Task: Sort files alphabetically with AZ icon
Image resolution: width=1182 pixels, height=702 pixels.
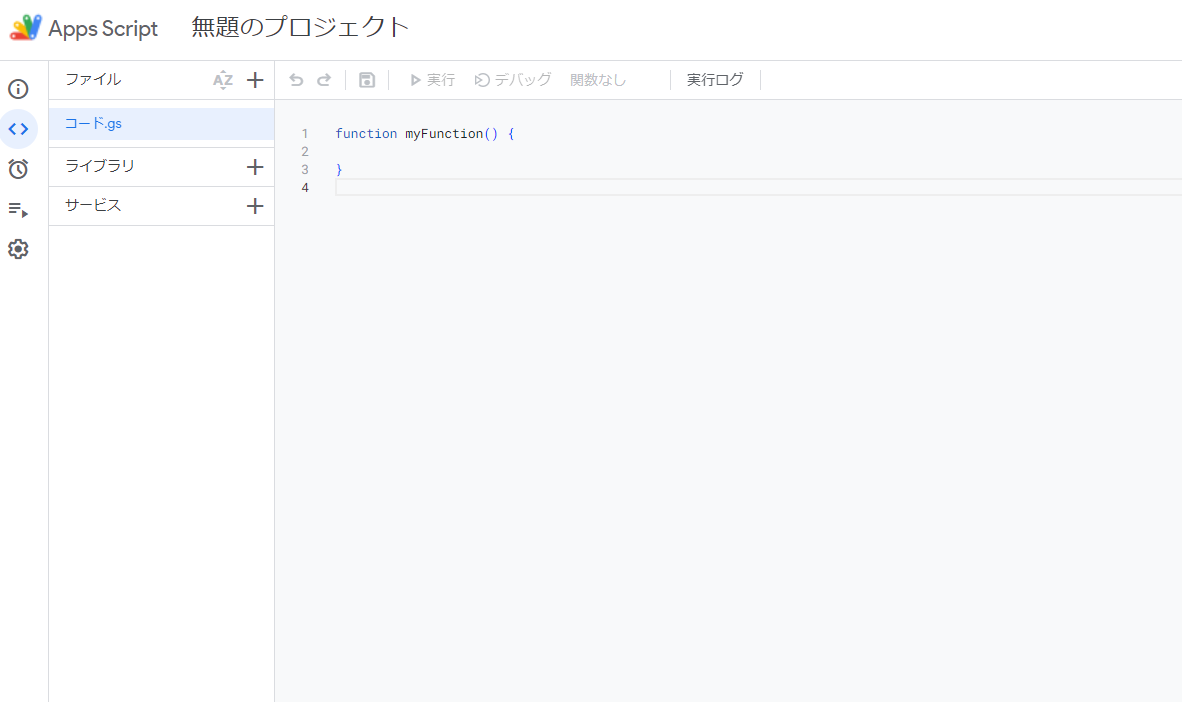Action: (x=222, y=79)
